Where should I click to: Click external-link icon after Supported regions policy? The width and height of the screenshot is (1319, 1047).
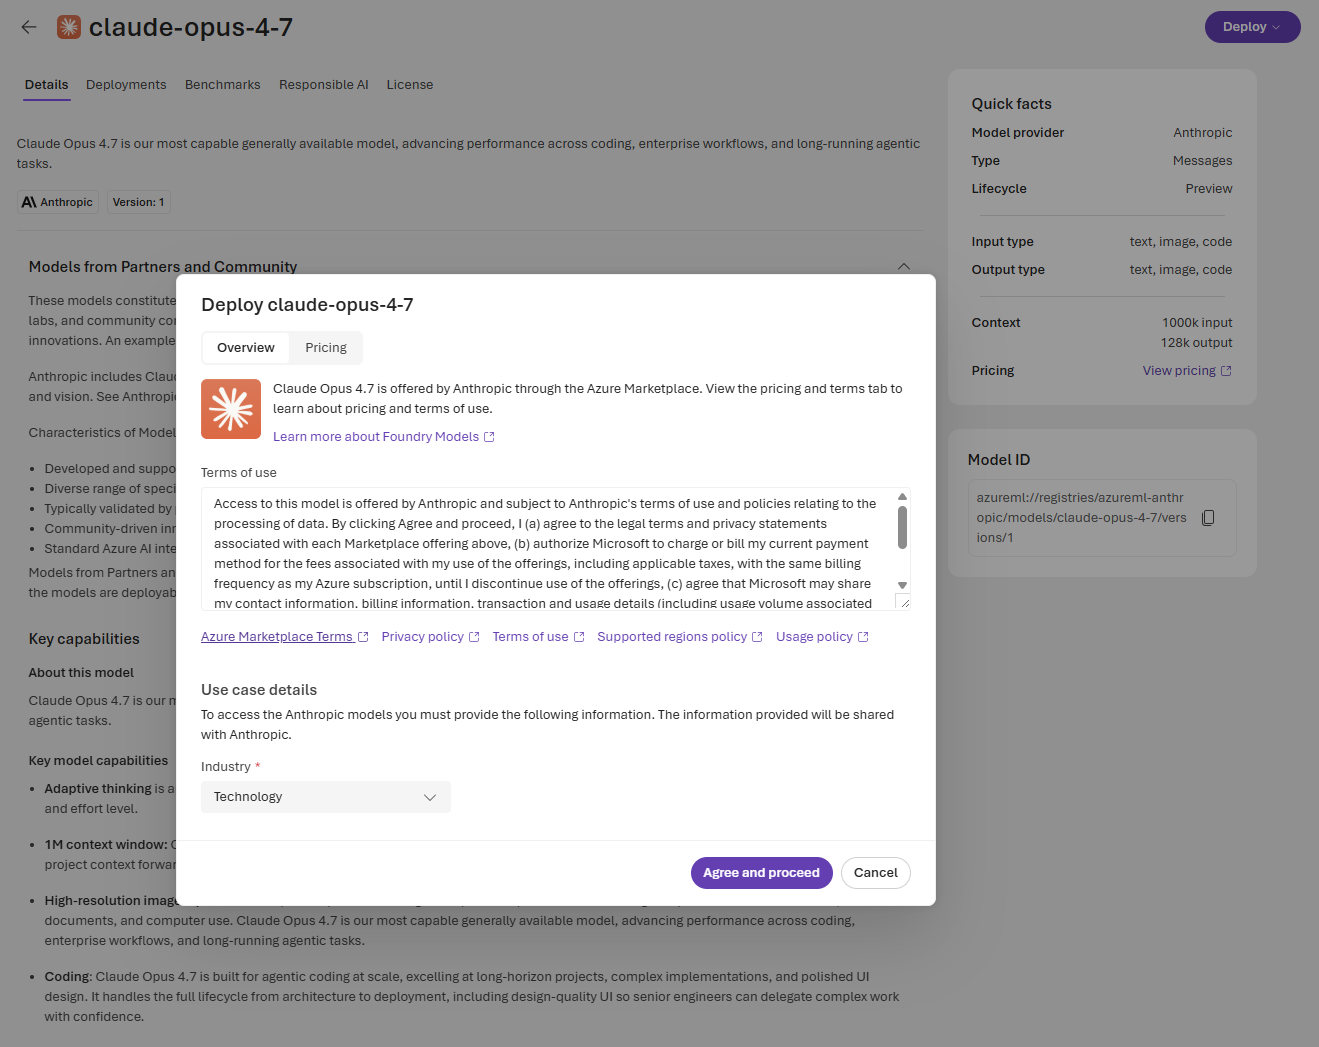point(757,637)
